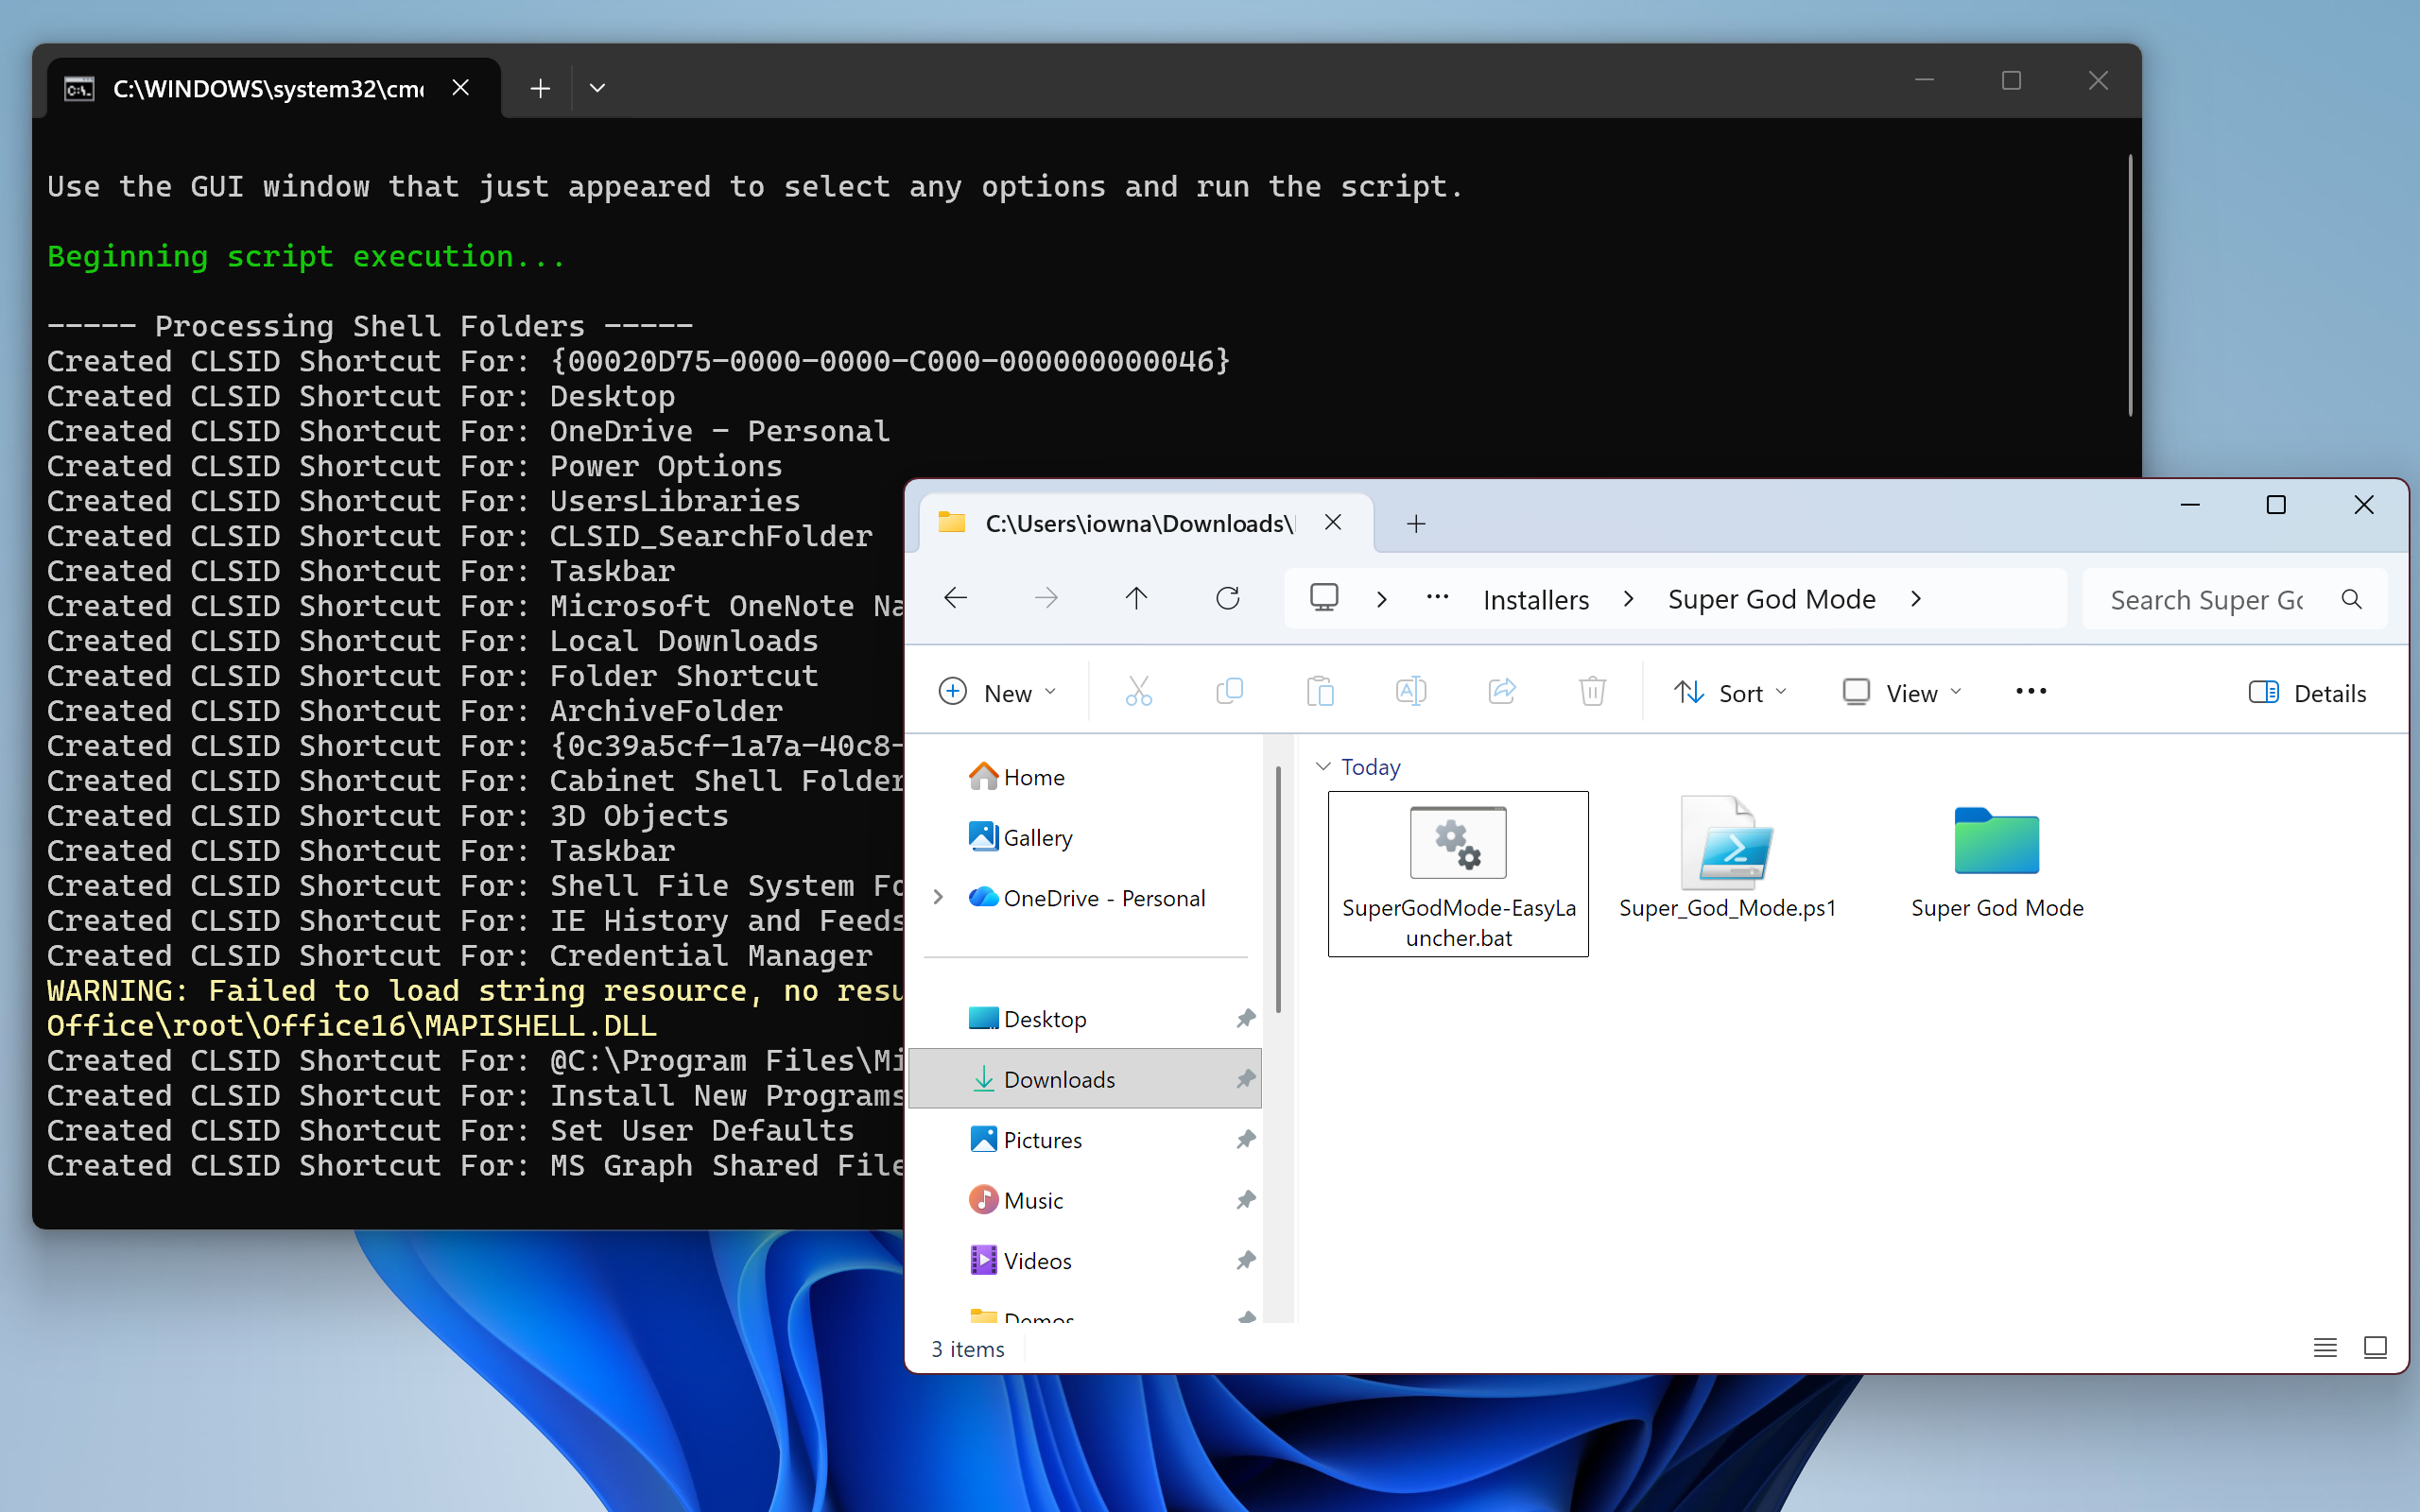
Task: Click the This PC monitor icon in address bar
Action: pos(1324,598)
